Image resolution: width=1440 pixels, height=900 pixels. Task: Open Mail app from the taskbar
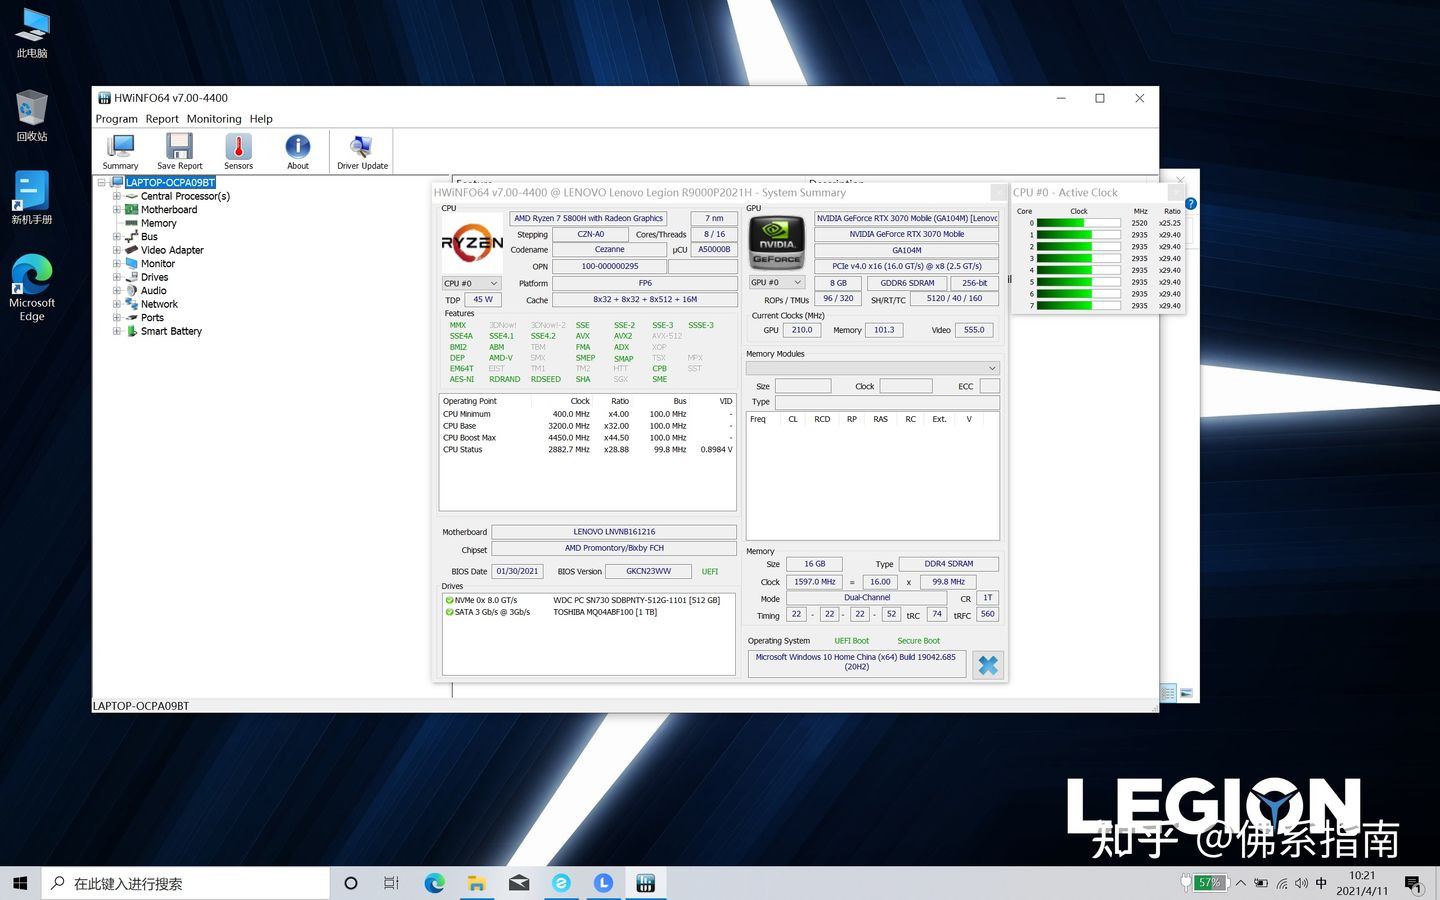click(x=519, y=883)
